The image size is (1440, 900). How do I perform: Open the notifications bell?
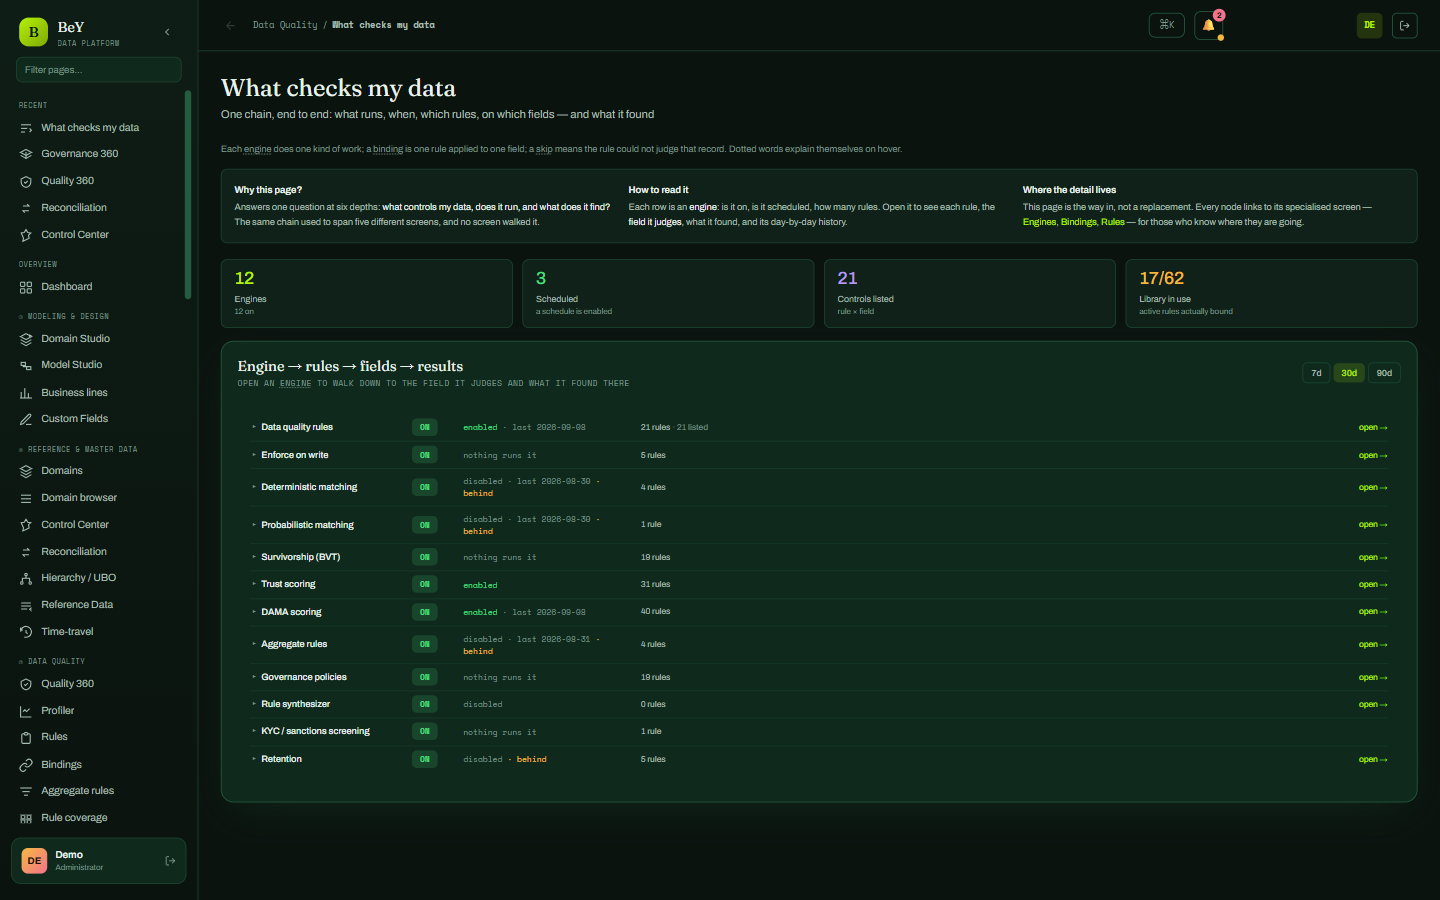point(1208,25)
